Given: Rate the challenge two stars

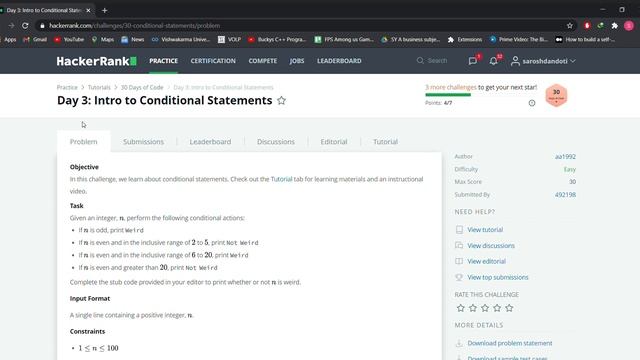Looking at the screenshot, I should tap(473, 308).
